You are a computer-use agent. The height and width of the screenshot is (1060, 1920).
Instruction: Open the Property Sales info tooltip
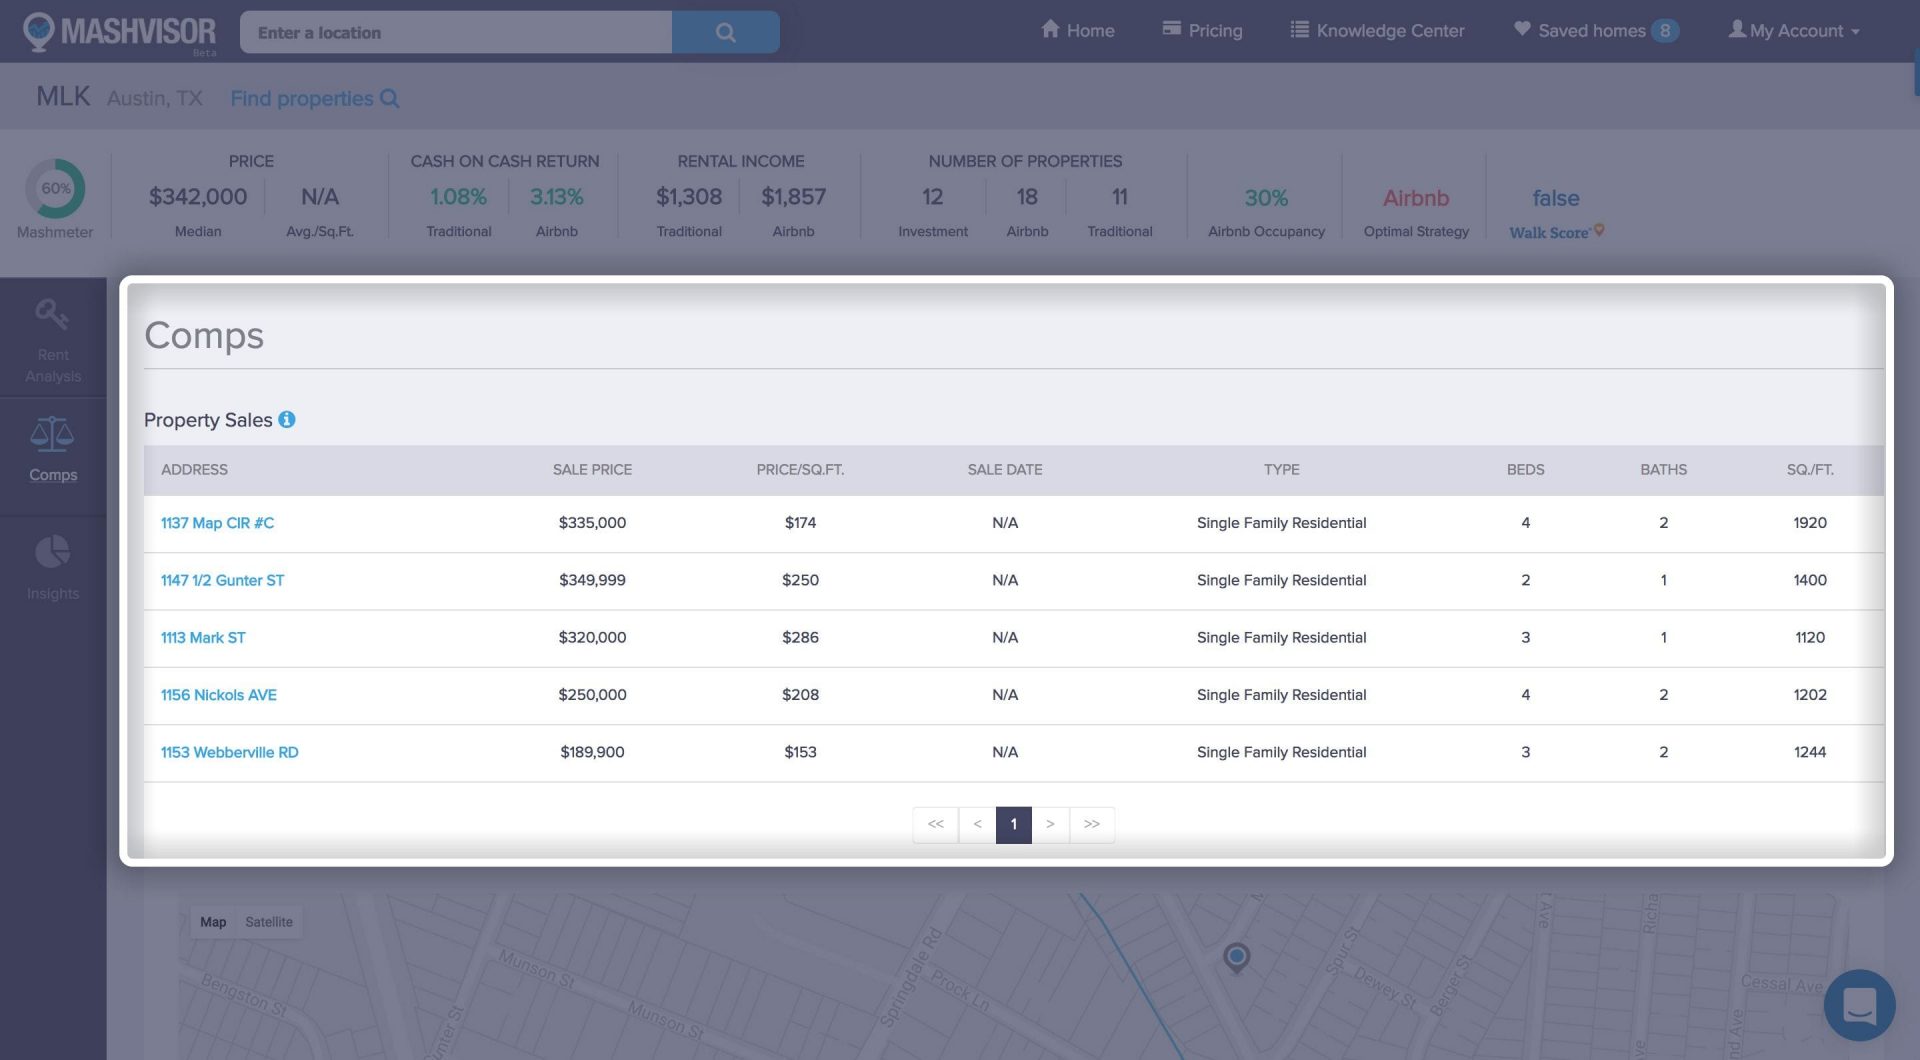(x=287, y=420)
